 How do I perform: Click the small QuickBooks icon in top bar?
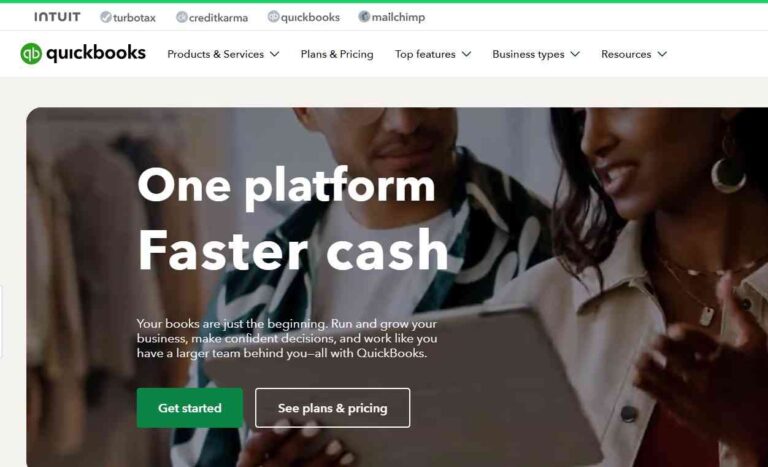point(273,17)
